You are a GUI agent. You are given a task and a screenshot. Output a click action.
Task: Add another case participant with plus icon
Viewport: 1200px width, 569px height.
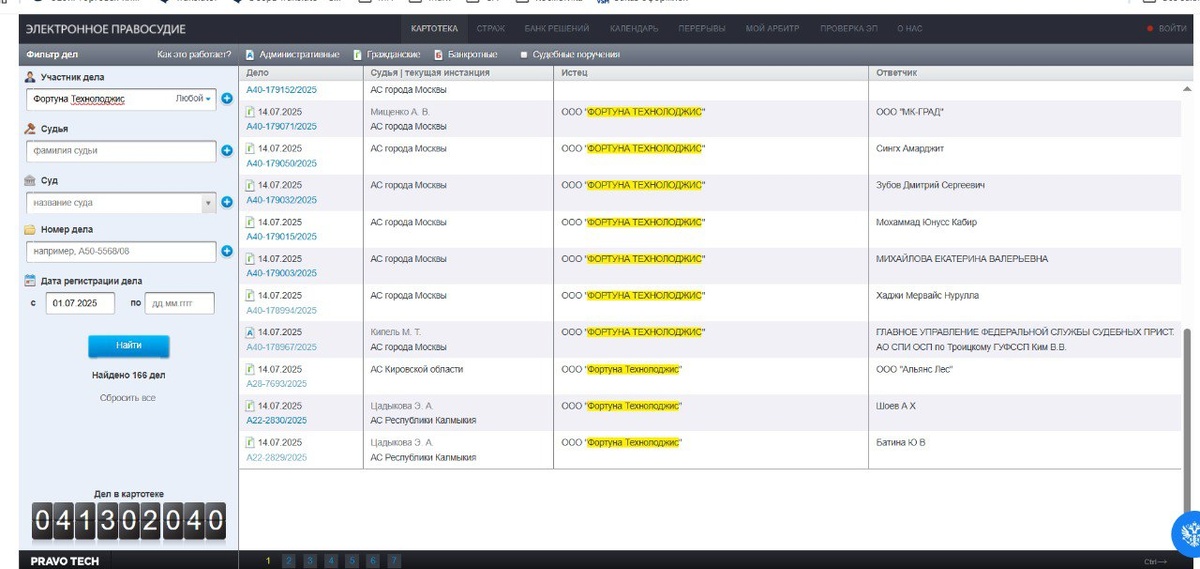point(227,99)
